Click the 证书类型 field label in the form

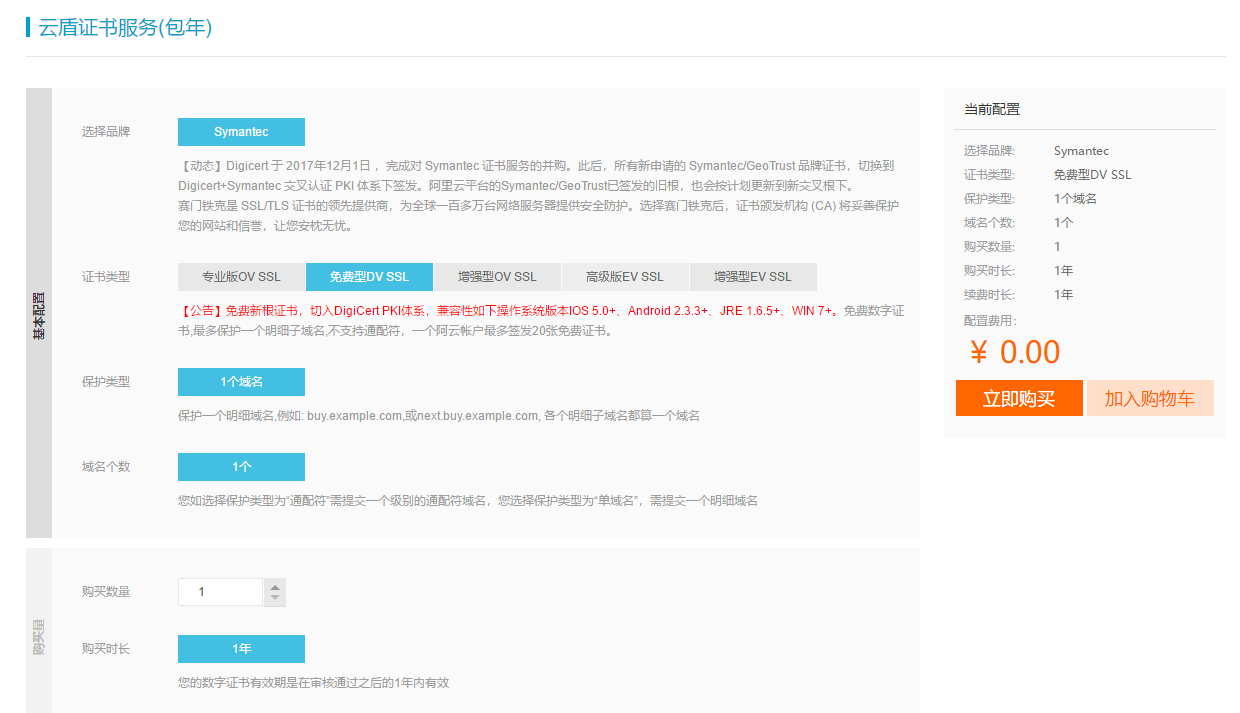(x=106, y=277)
